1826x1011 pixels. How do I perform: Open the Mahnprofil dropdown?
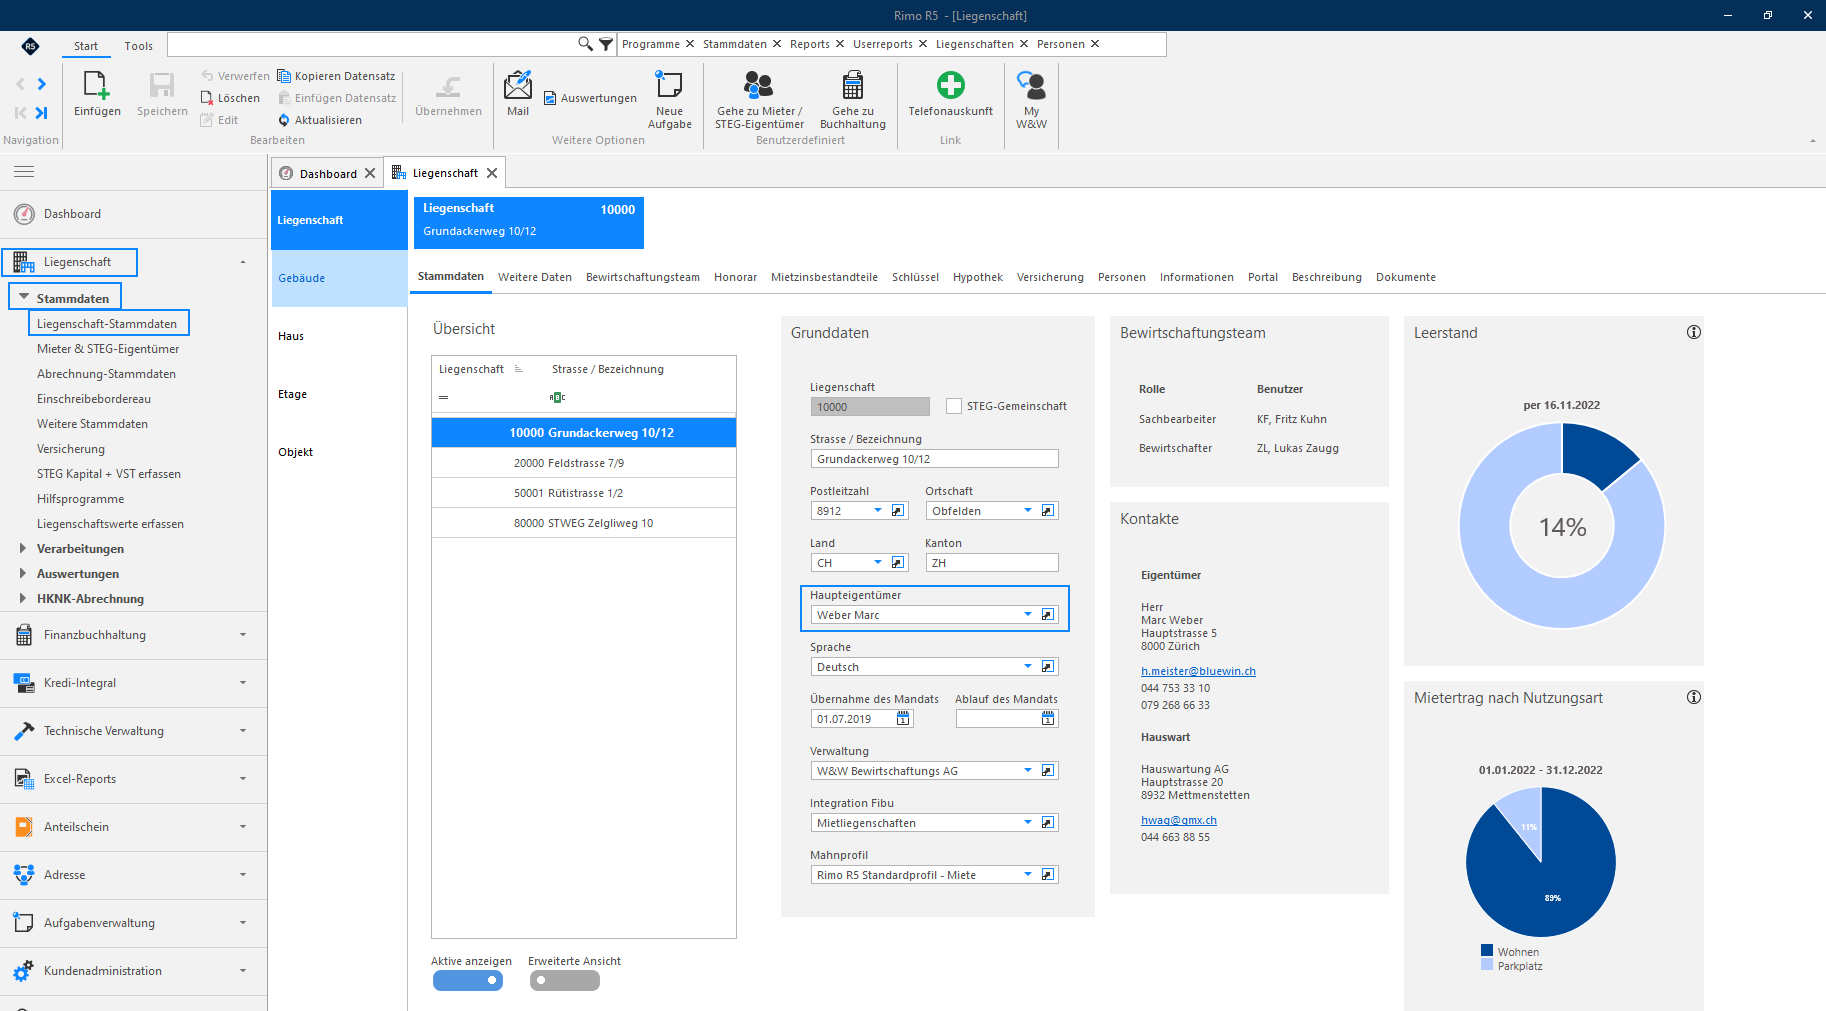pyautogui.click(x=1028, y=875)
